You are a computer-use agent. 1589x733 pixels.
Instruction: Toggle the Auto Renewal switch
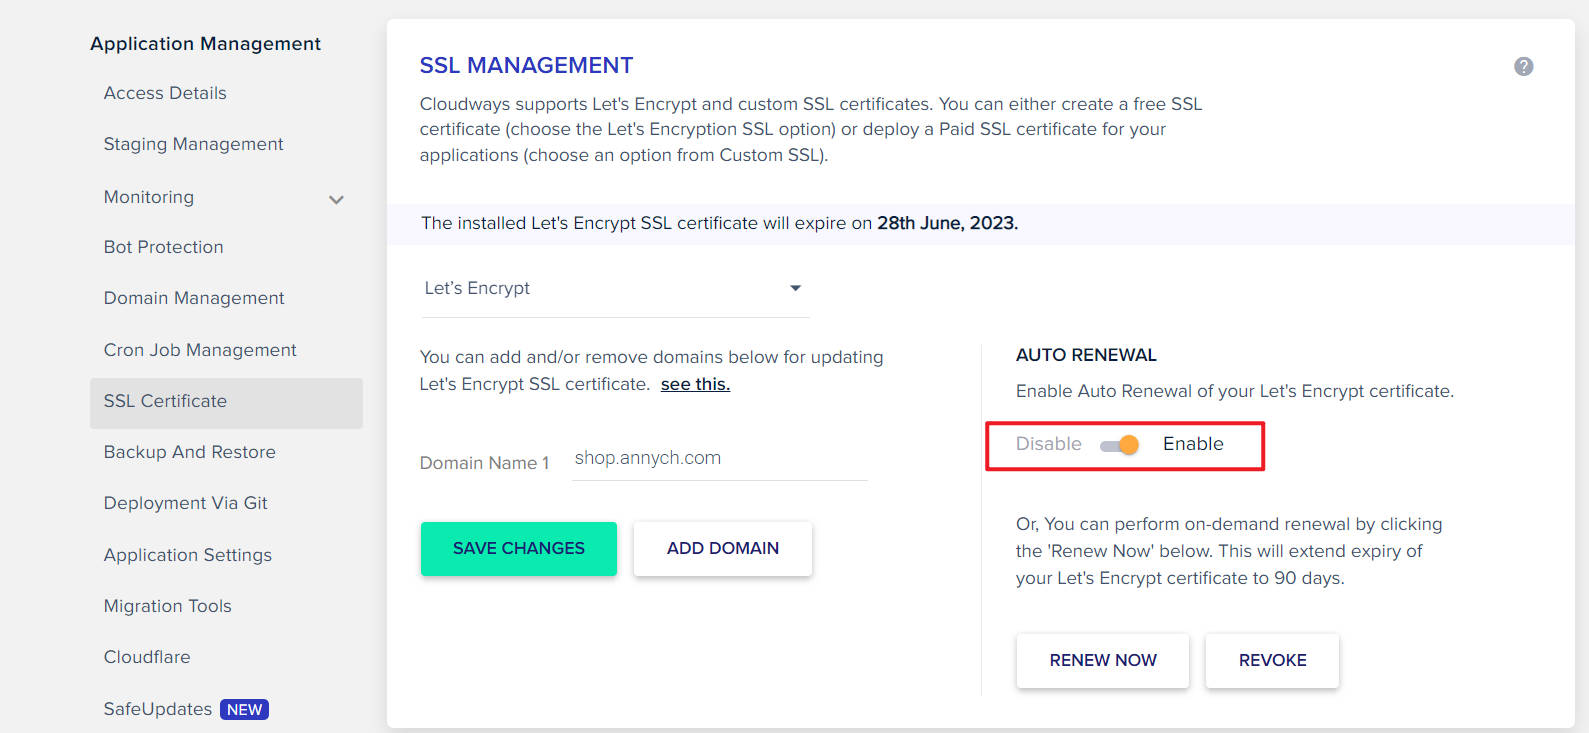1120,445
